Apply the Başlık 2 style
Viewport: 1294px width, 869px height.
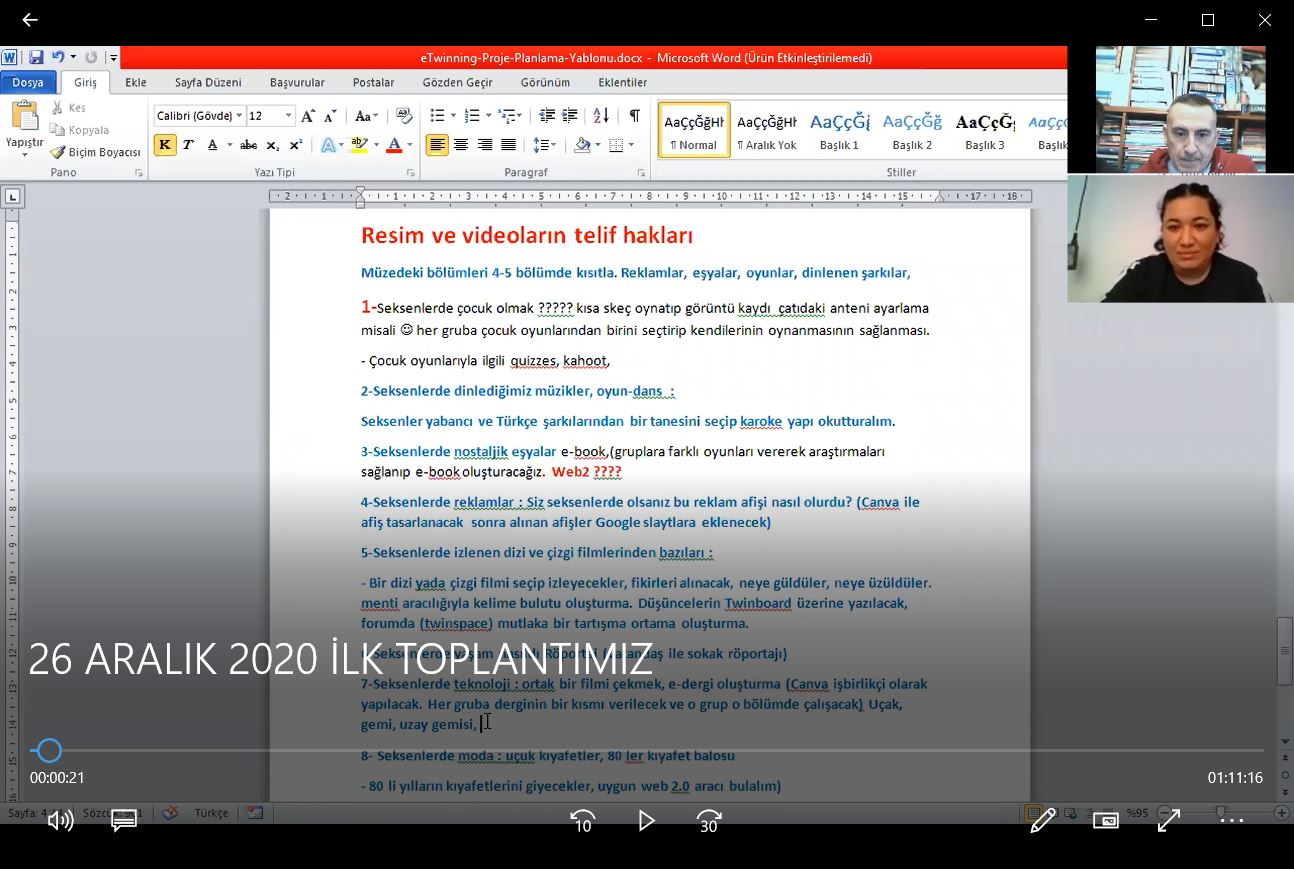coord(912,130)
